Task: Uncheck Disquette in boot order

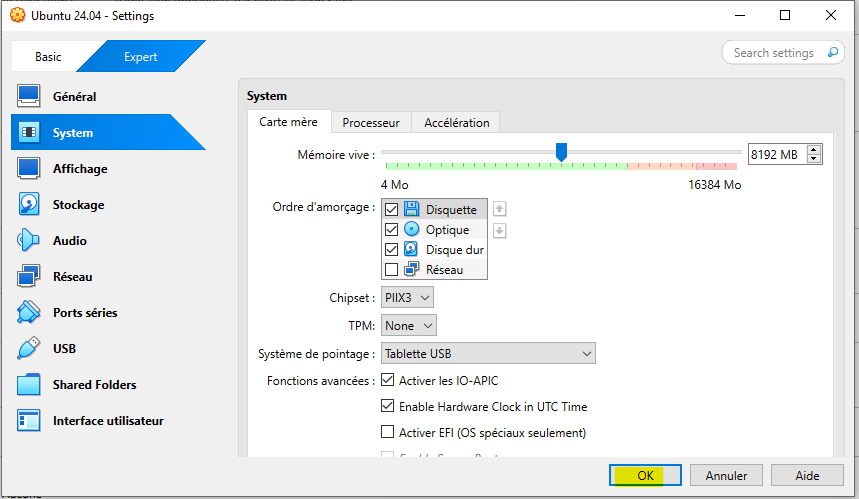Action: (x=392, y=210)
